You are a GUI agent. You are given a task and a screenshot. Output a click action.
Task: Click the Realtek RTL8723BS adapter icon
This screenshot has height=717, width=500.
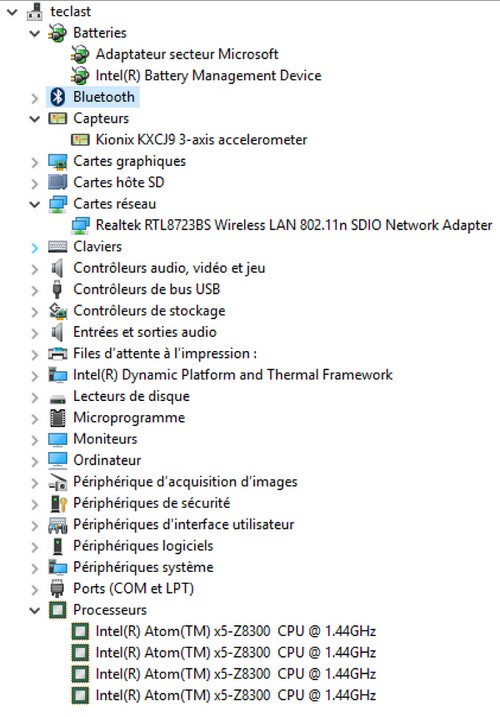(x=80, y=225)
